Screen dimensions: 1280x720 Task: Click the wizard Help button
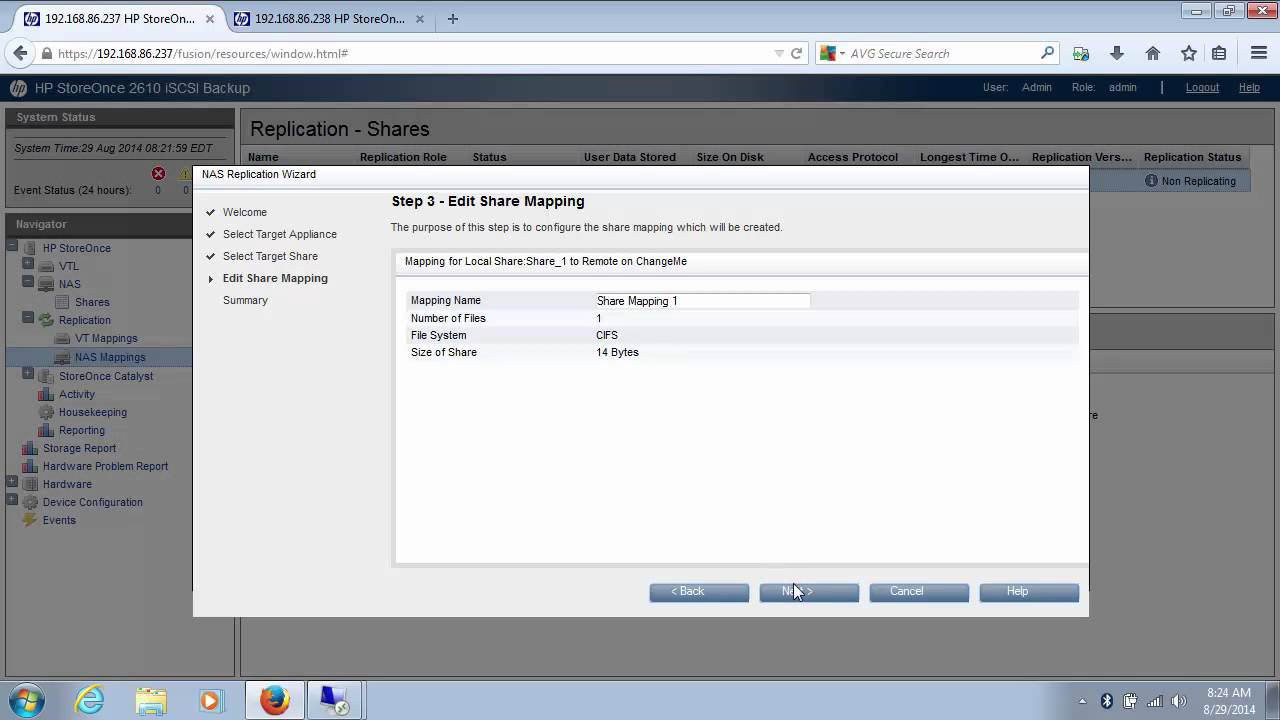coord(1029,592)
